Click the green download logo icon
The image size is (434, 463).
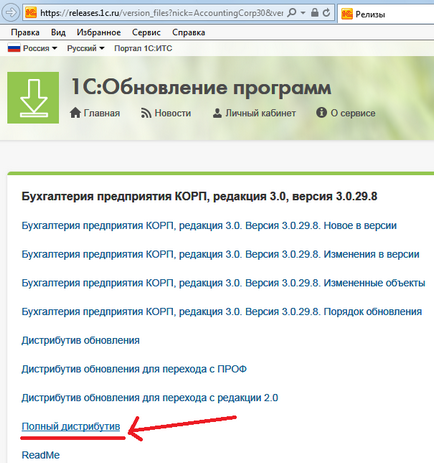click(33, 98)
